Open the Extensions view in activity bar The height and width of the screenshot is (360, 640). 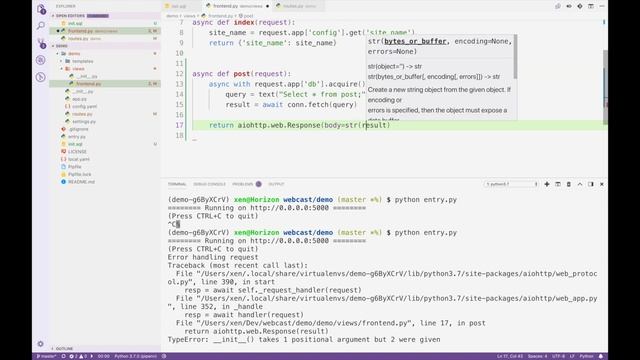coord(41,77)
